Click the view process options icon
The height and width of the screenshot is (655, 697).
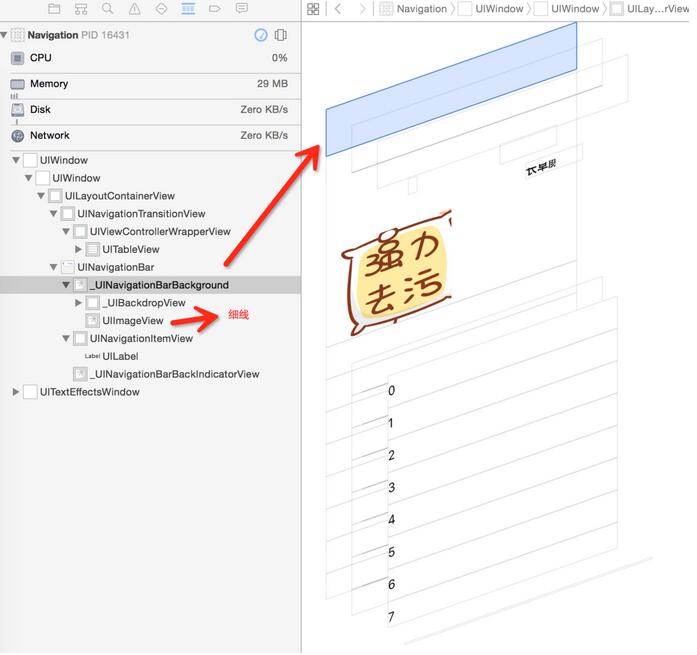click(x=280, y=35)
